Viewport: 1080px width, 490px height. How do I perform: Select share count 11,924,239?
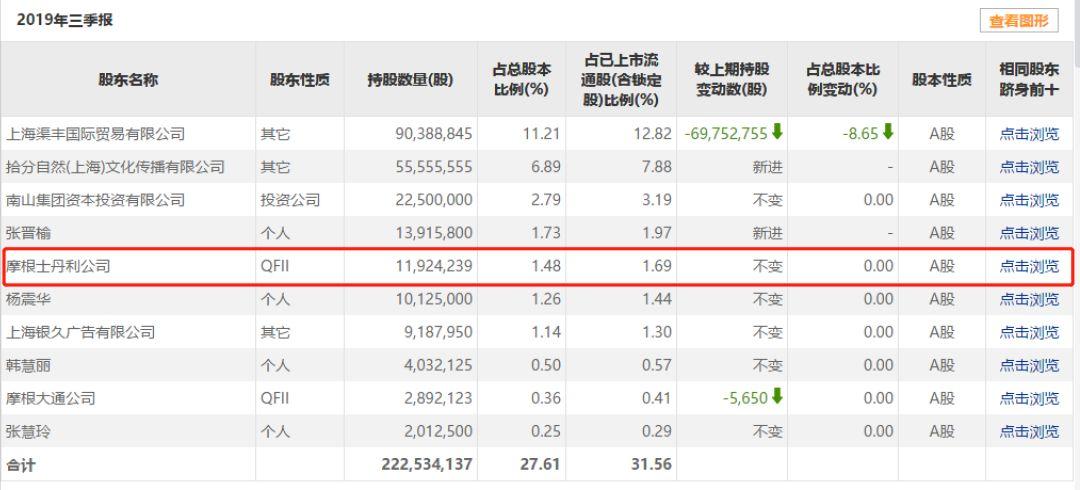[434, 266]
